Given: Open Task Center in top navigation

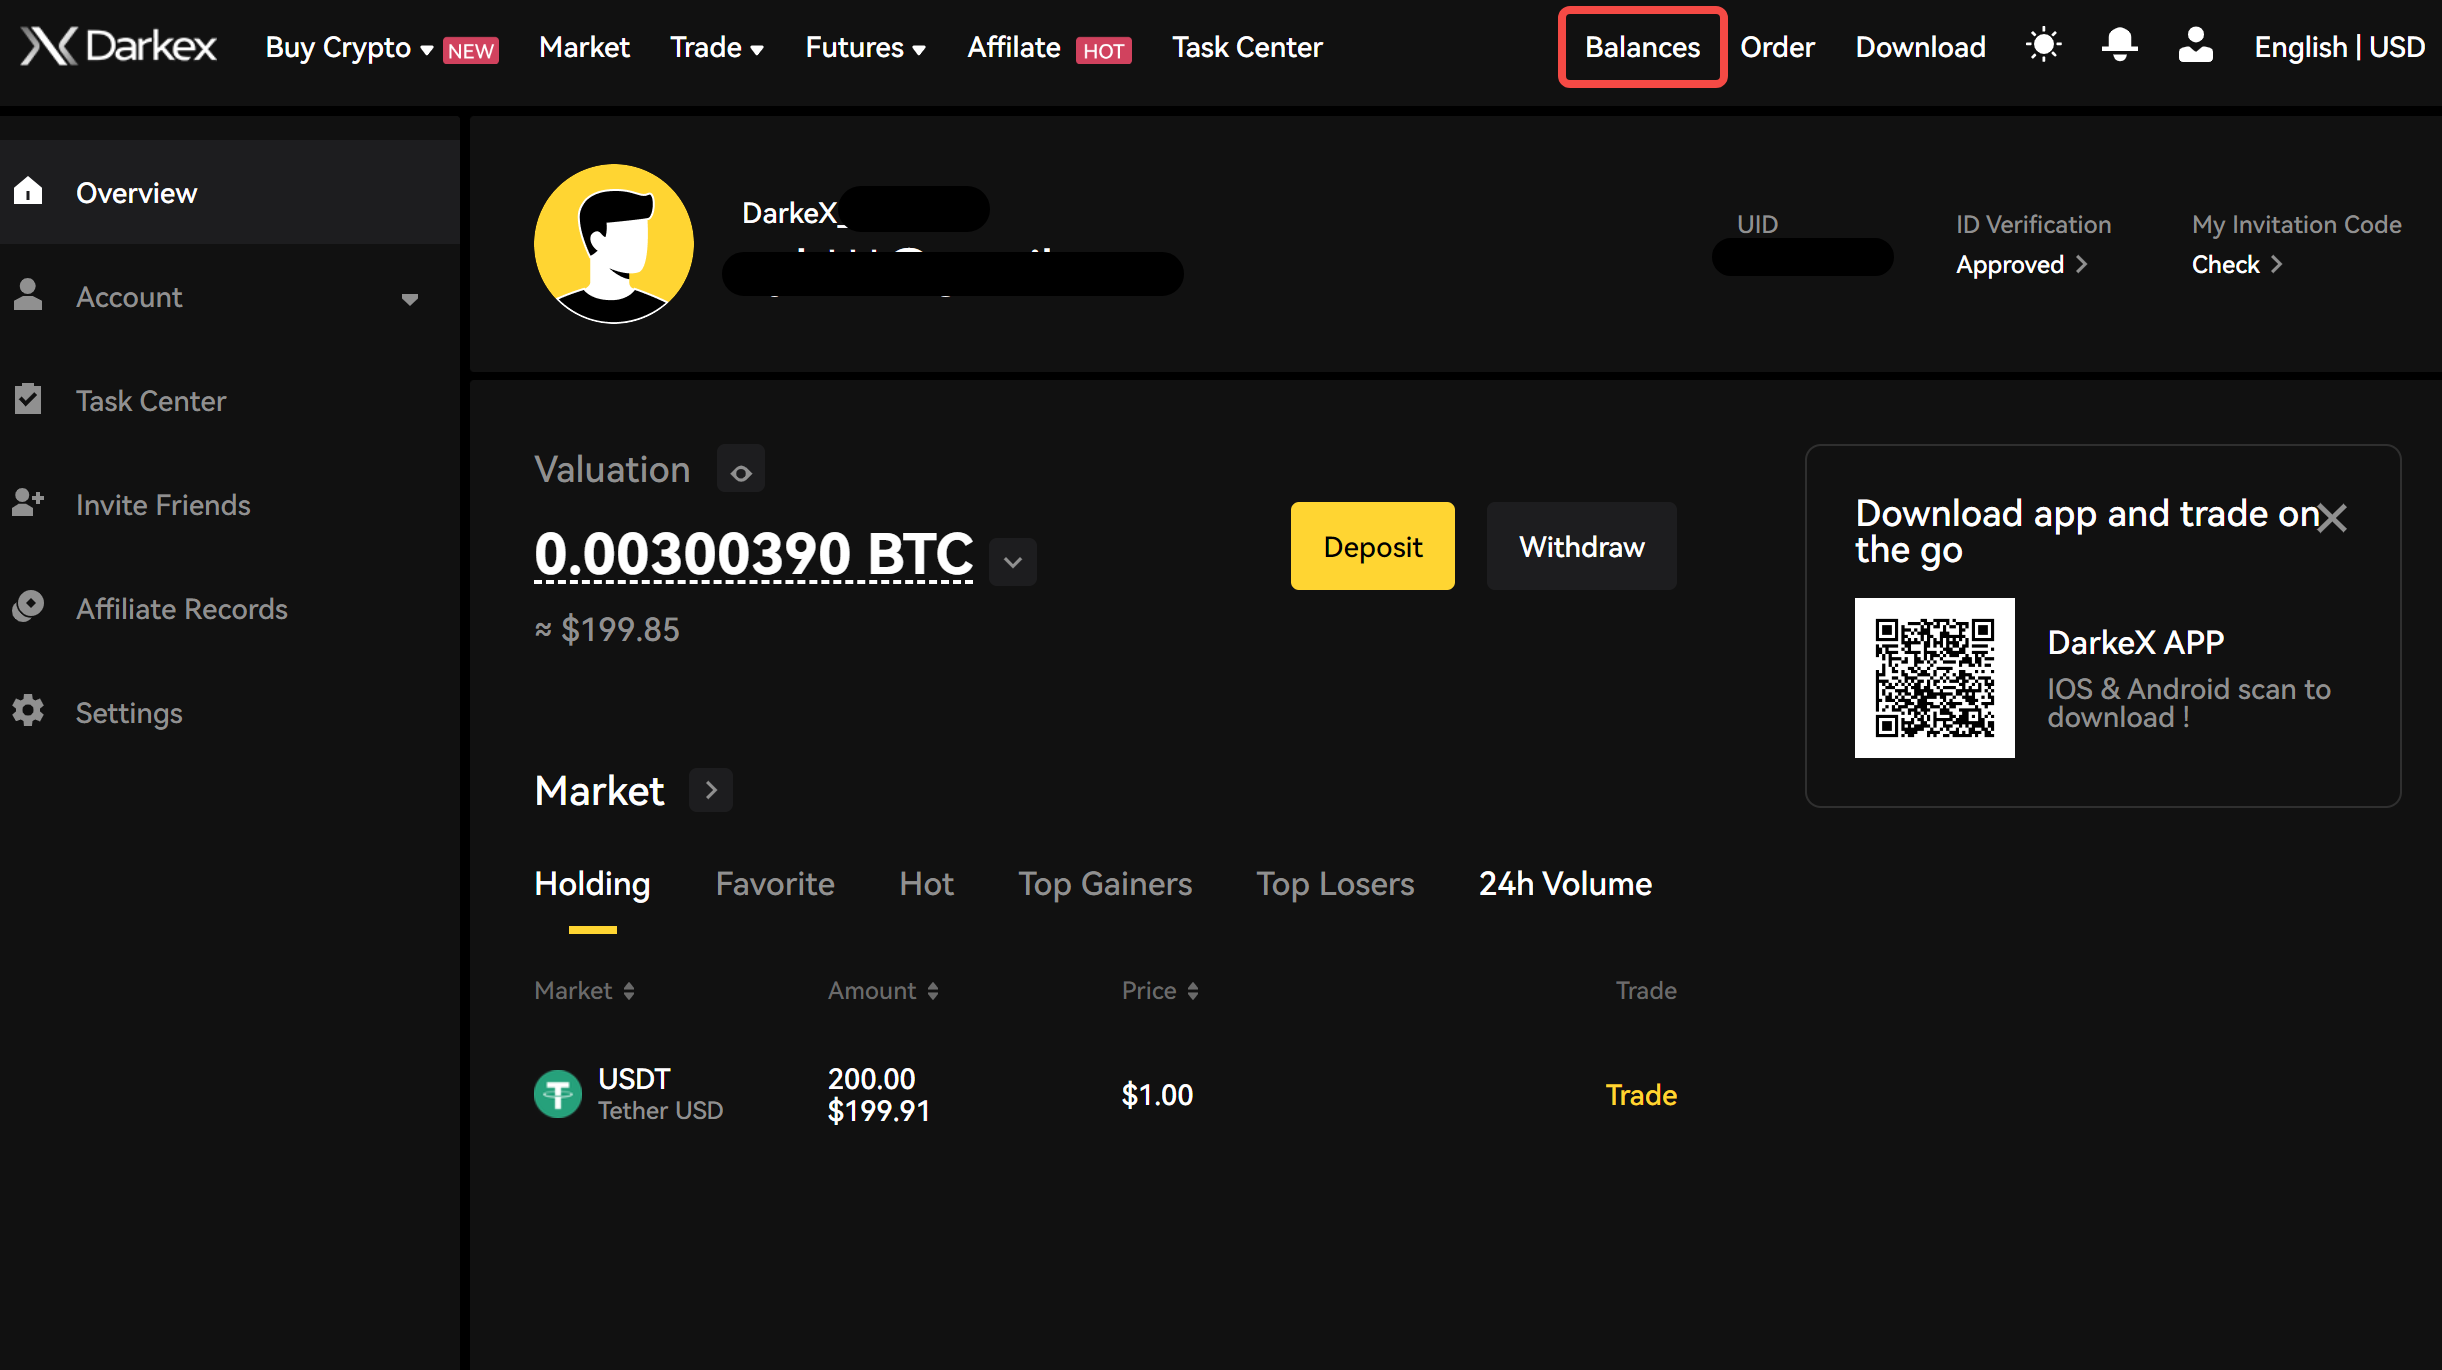Looking at the screenshot, I should [1247, 47].
